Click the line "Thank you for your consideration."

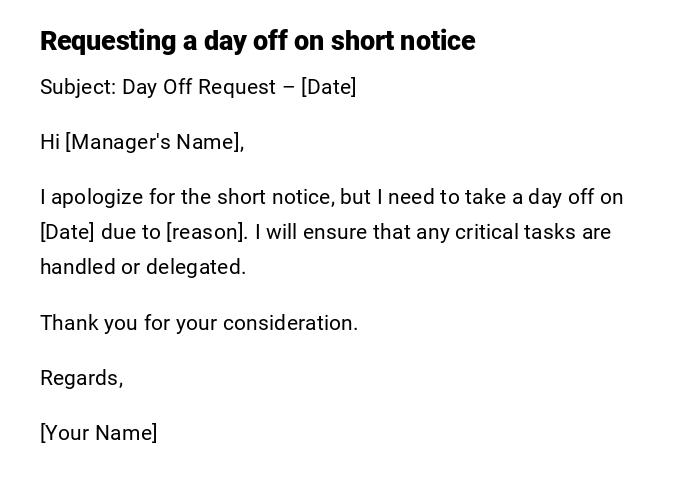pos(199,323)
